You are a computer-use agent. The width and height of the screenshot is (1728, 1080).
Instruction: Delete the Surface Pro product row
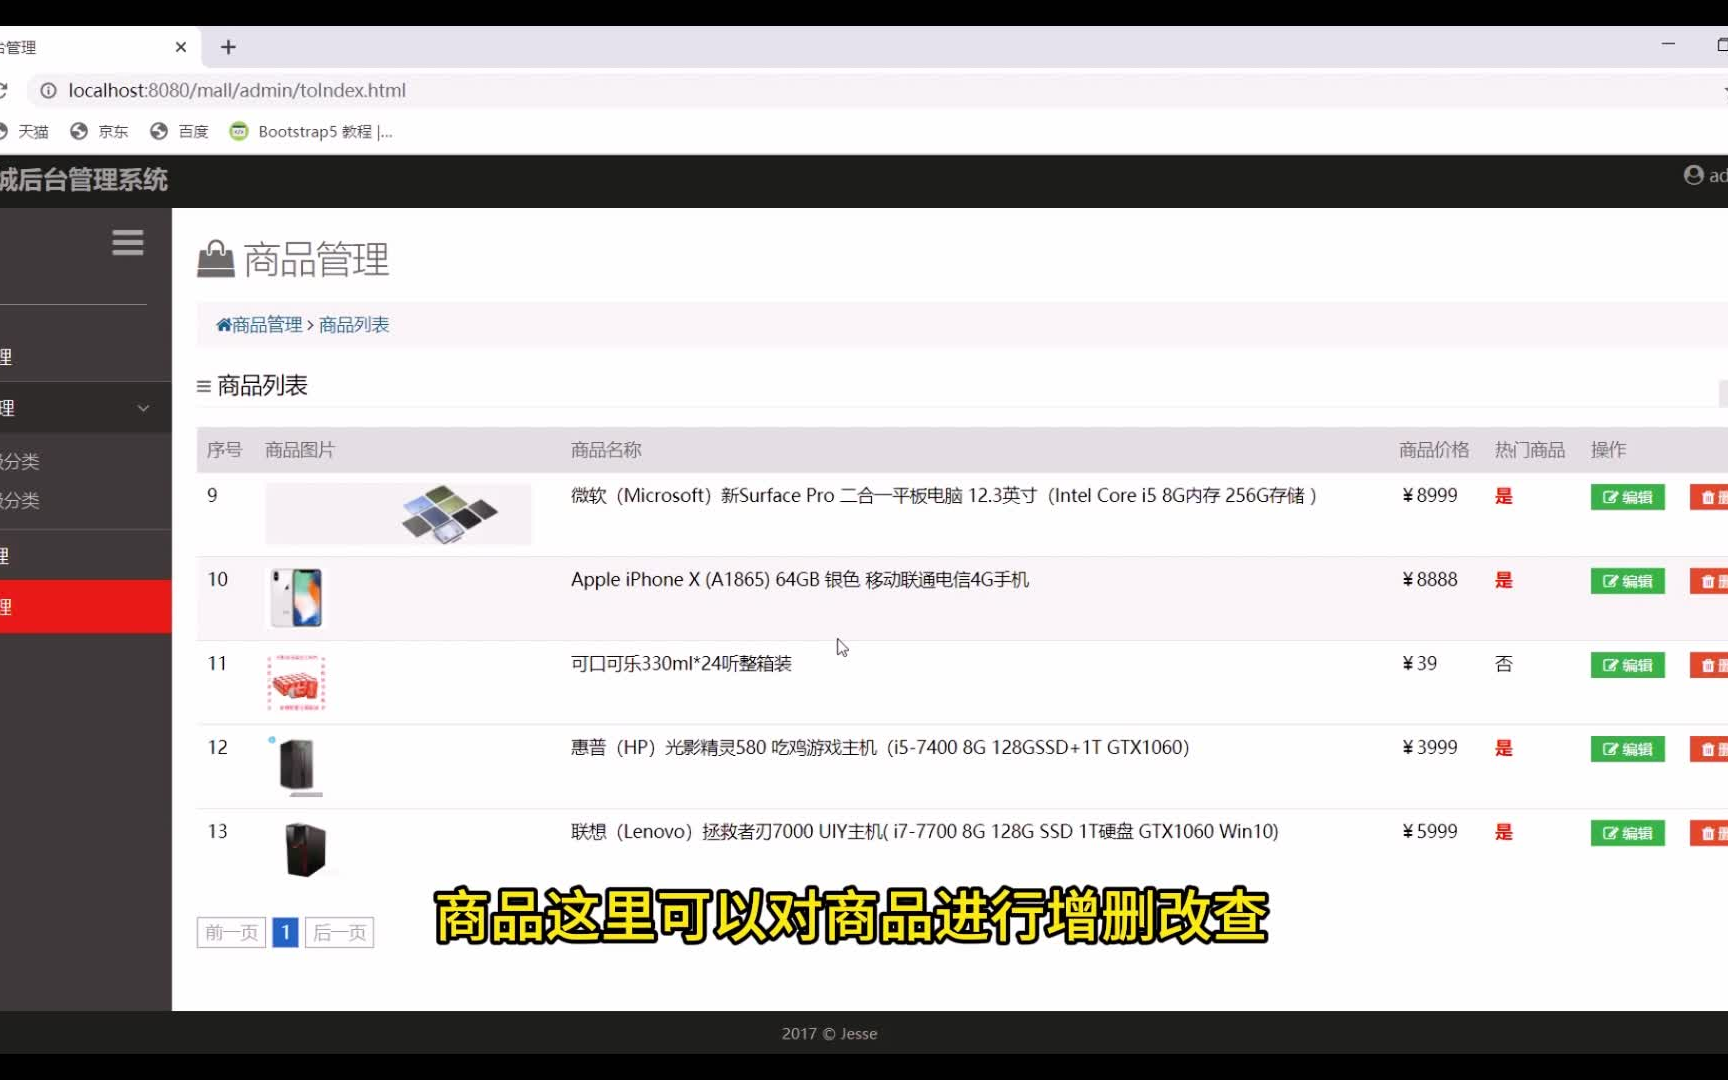[1709, 497]
